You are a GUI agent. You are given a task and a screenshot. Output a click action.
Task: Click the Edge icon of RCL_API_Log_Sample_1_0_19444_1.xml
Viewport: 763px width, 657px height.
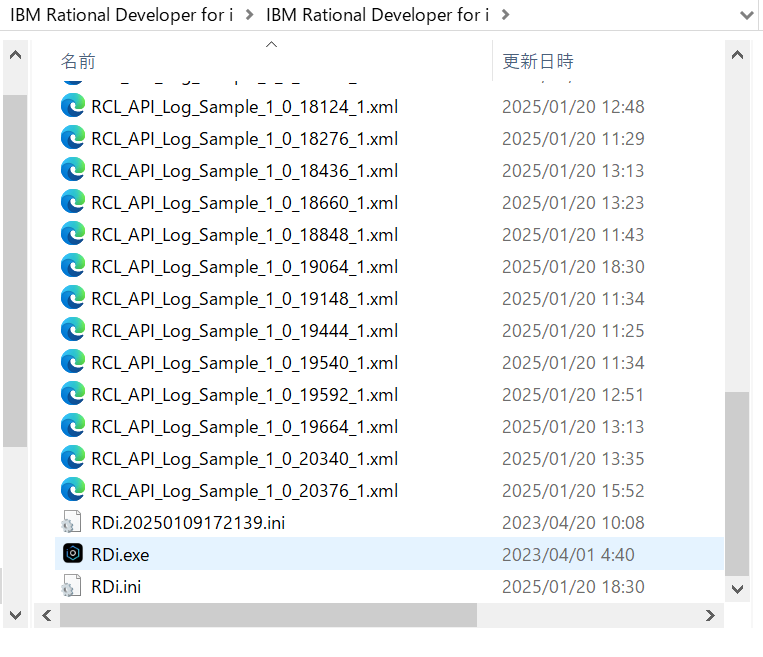tap(73, 330)
